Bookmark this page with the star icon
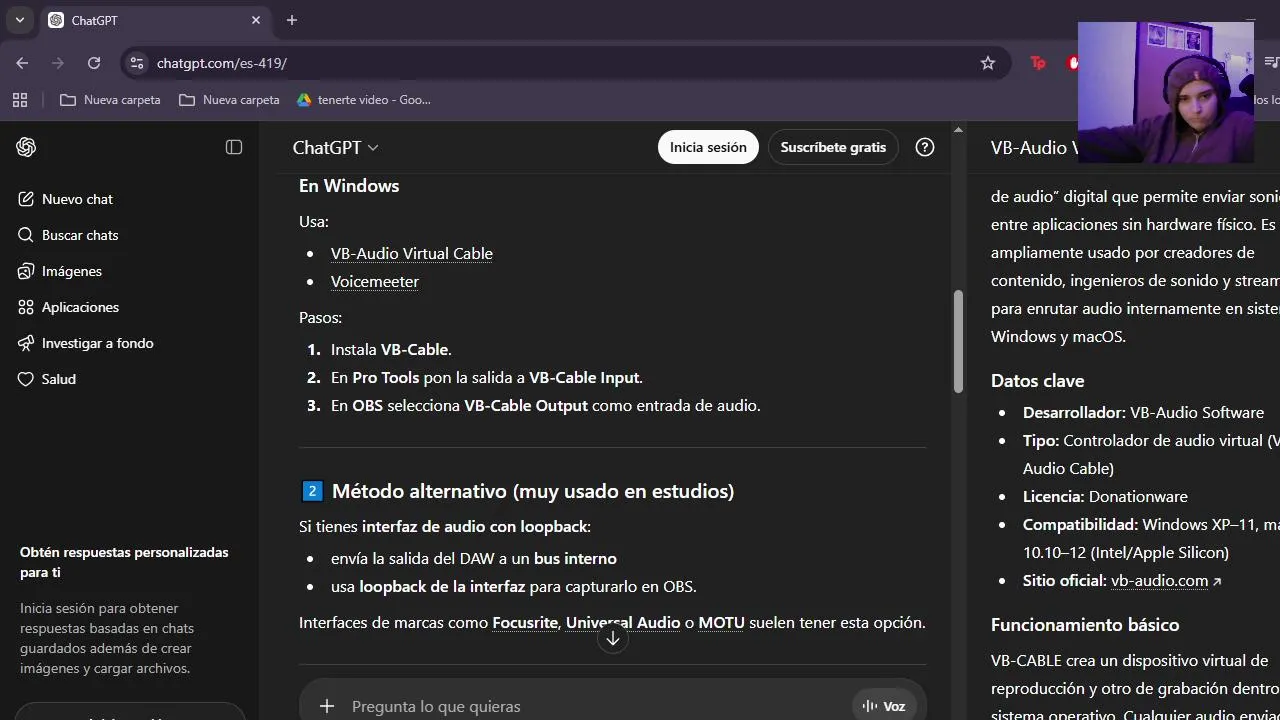The width and height of the screenshot is (1280, 720). 988,63
